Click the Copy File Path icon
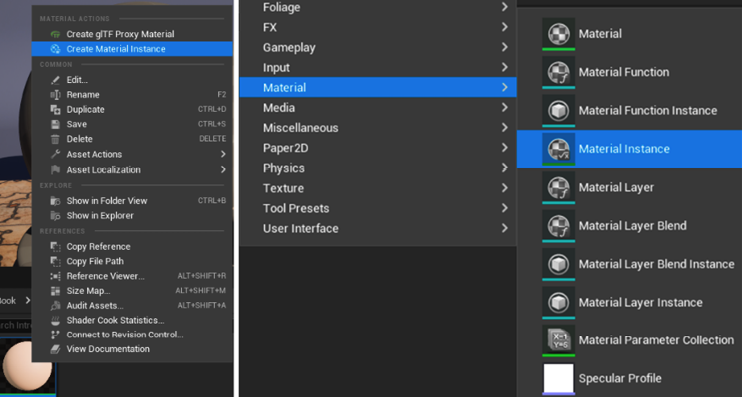 point(55,261)
